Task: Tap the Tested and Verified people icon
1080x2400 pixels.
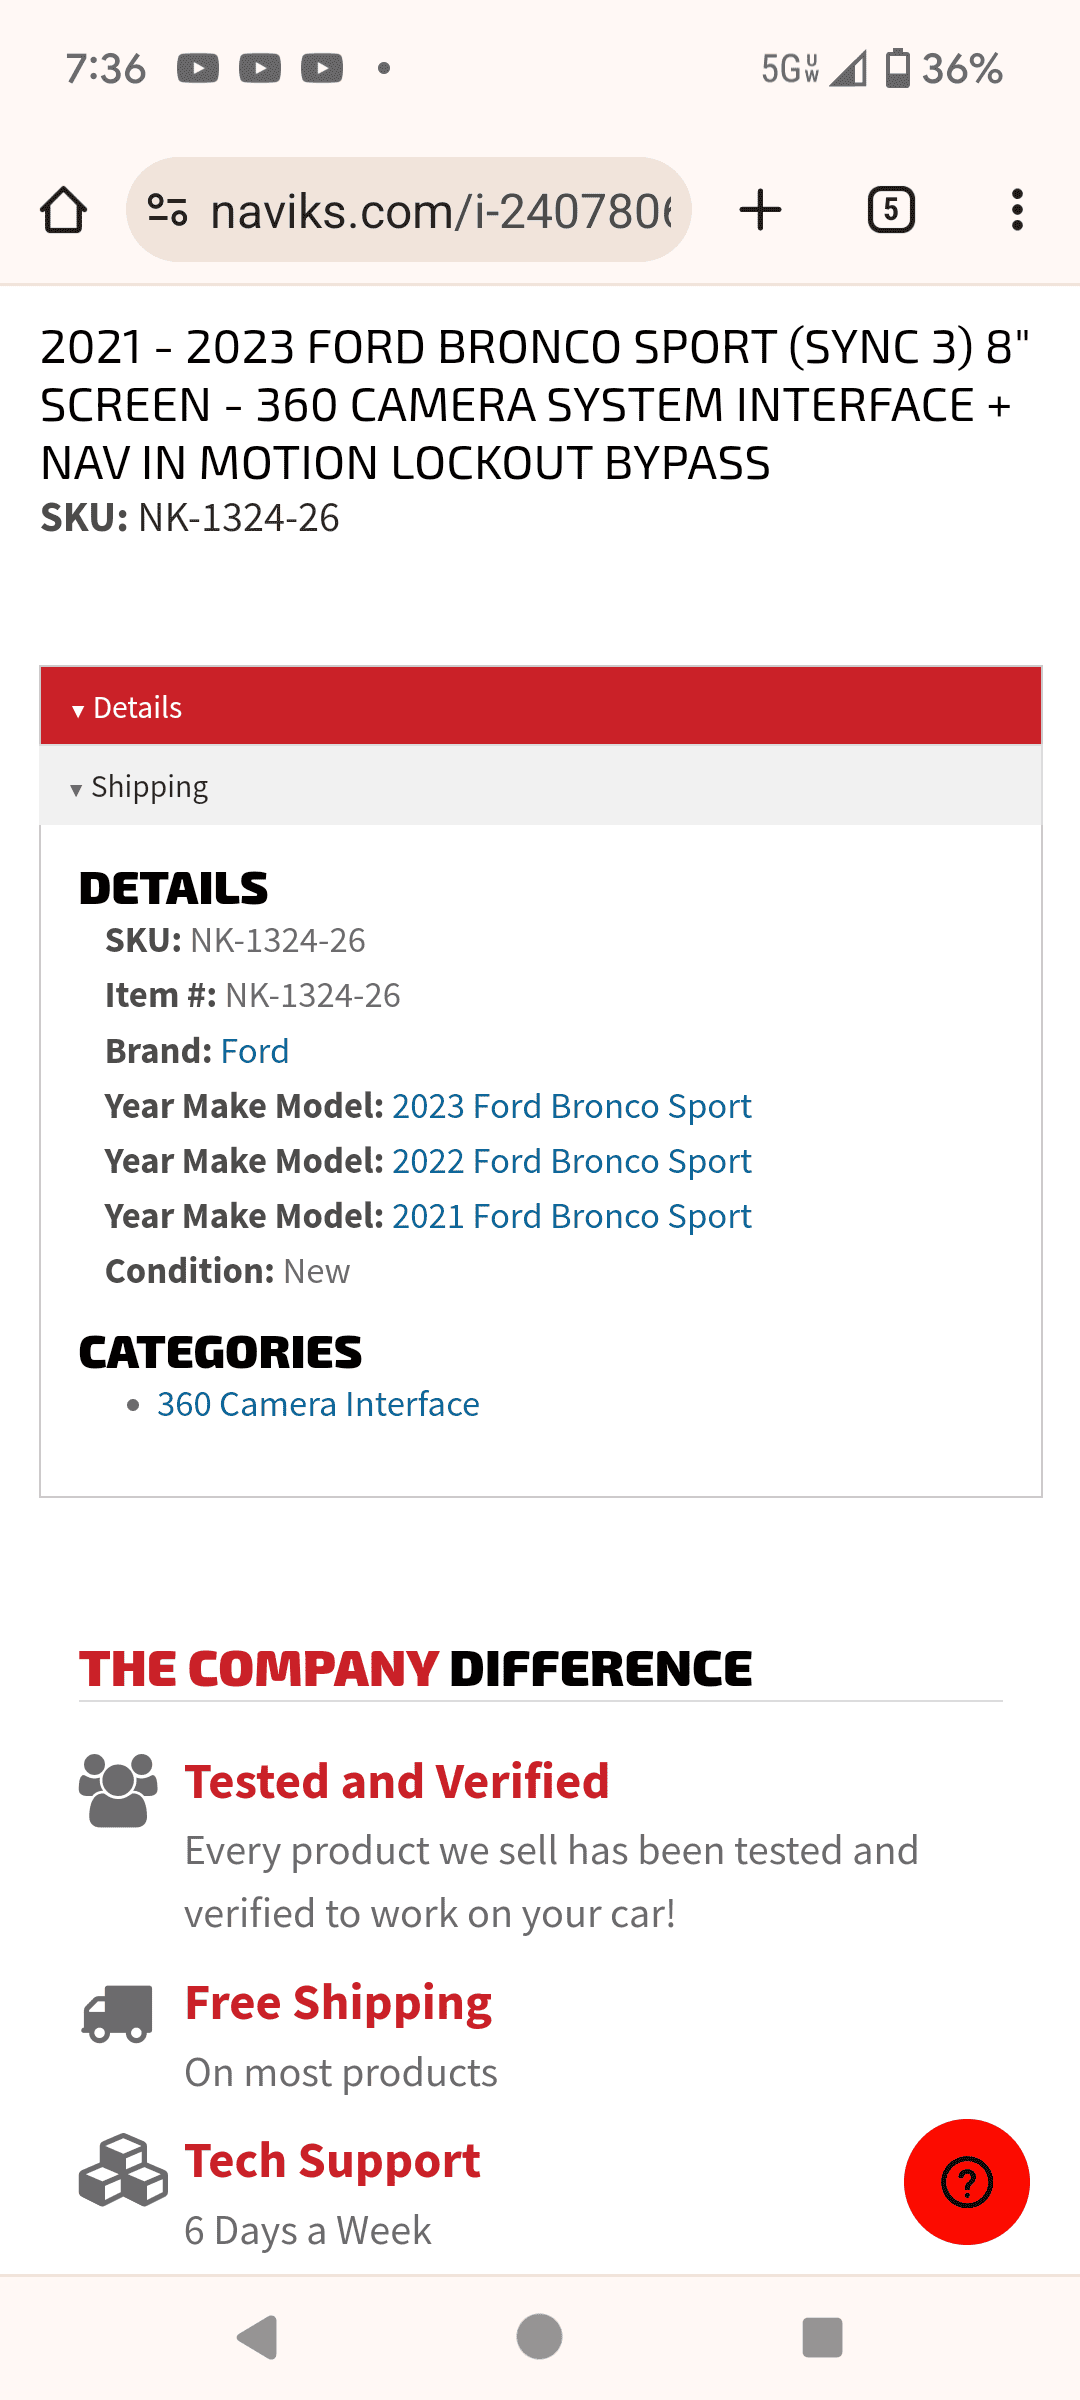Action: point(118,1790)
